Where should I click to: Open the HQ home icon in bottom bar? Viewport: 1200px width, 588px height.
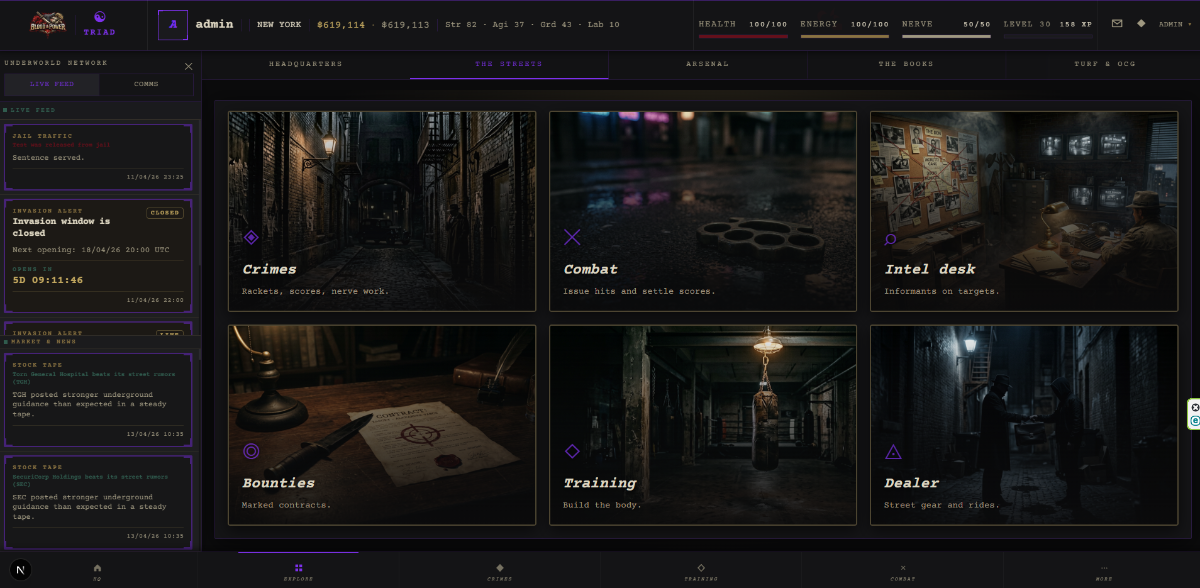click(97, 571)
